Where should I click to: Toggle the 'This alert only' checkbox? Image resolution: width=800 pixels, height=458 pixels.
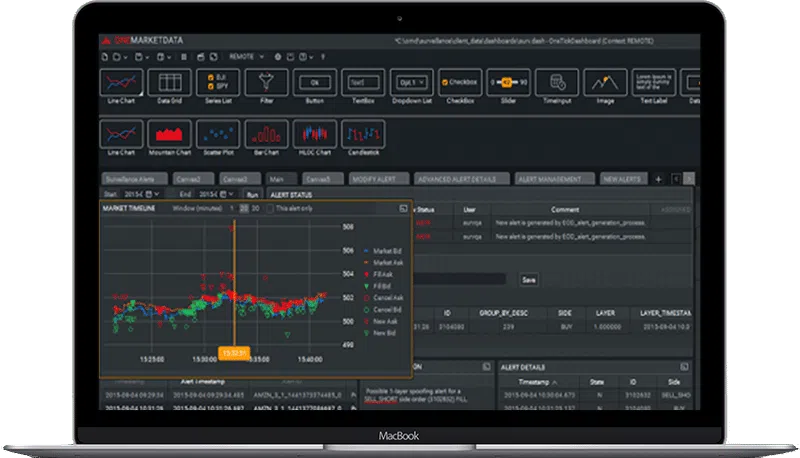pyautogui.click(x=269, y=208)
